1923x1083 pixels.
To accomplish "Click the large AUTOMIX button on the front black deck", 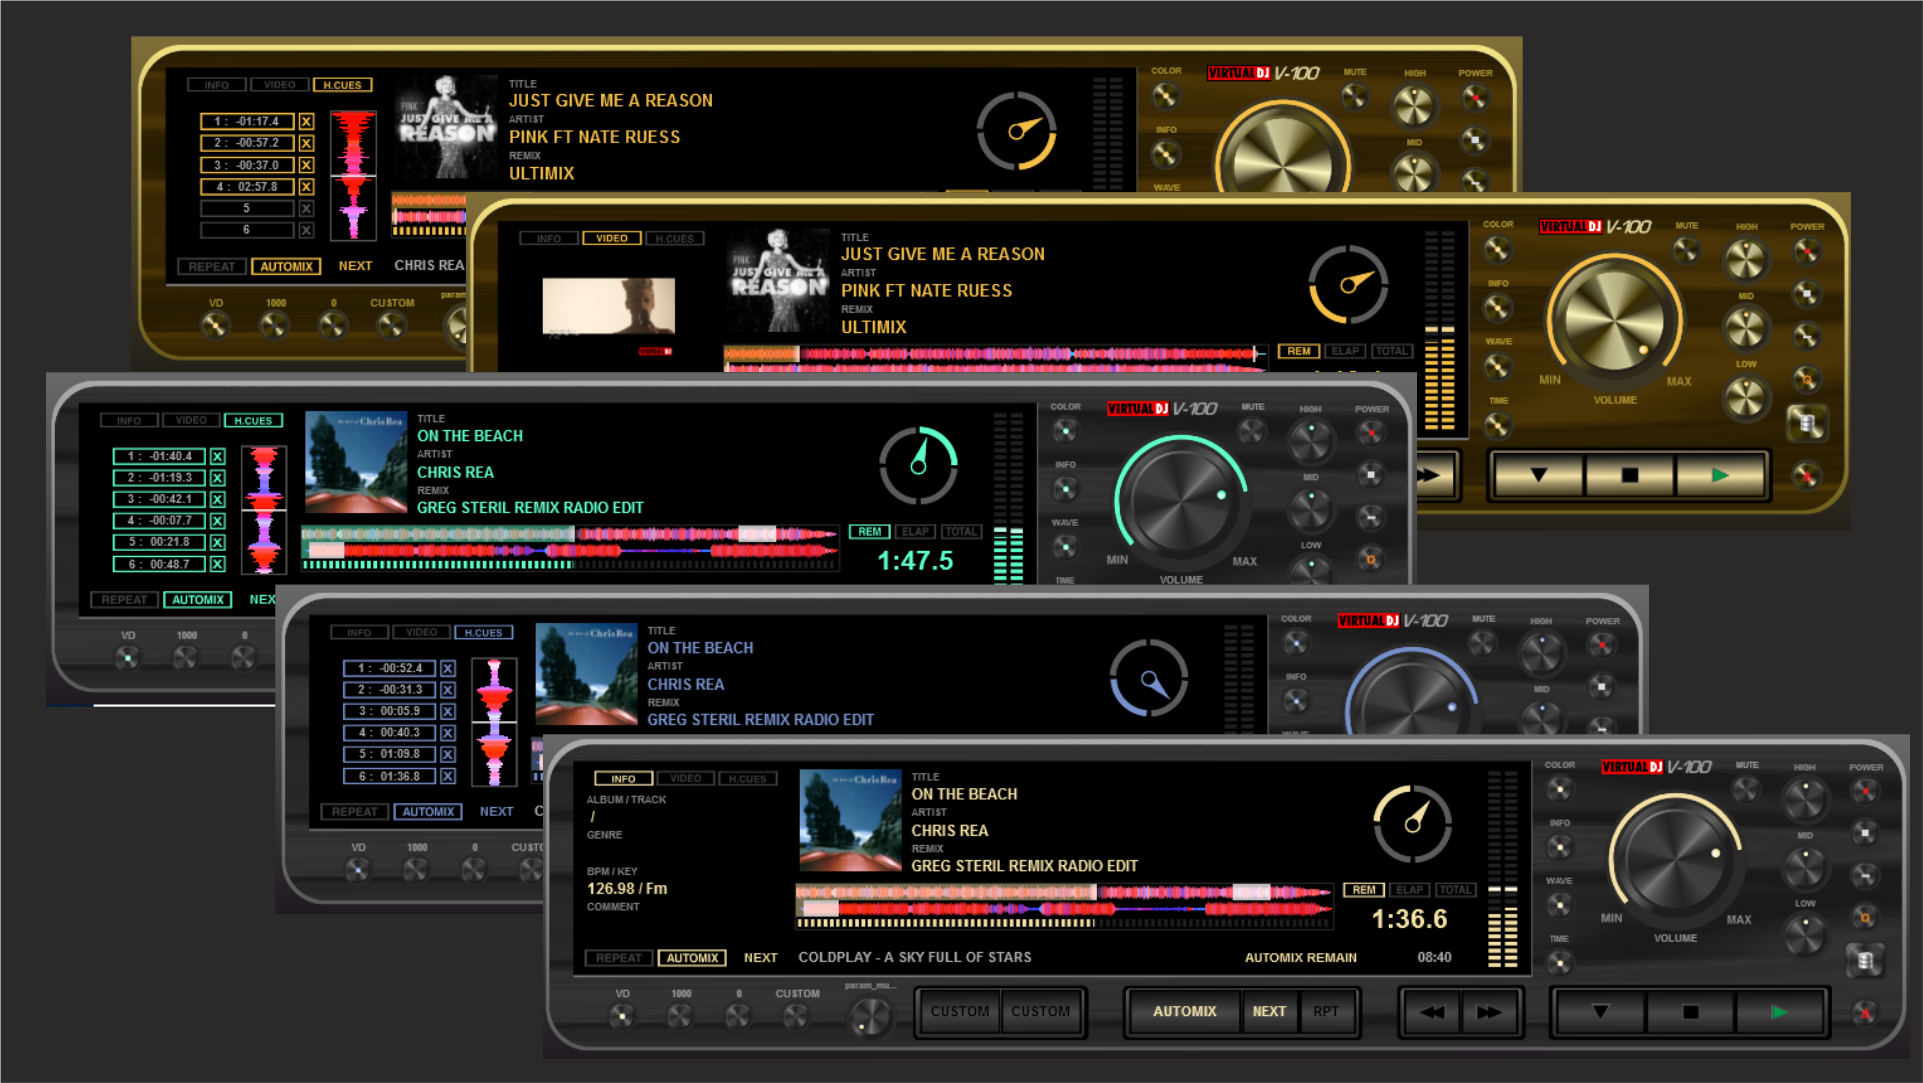I will [1184, 1012].
